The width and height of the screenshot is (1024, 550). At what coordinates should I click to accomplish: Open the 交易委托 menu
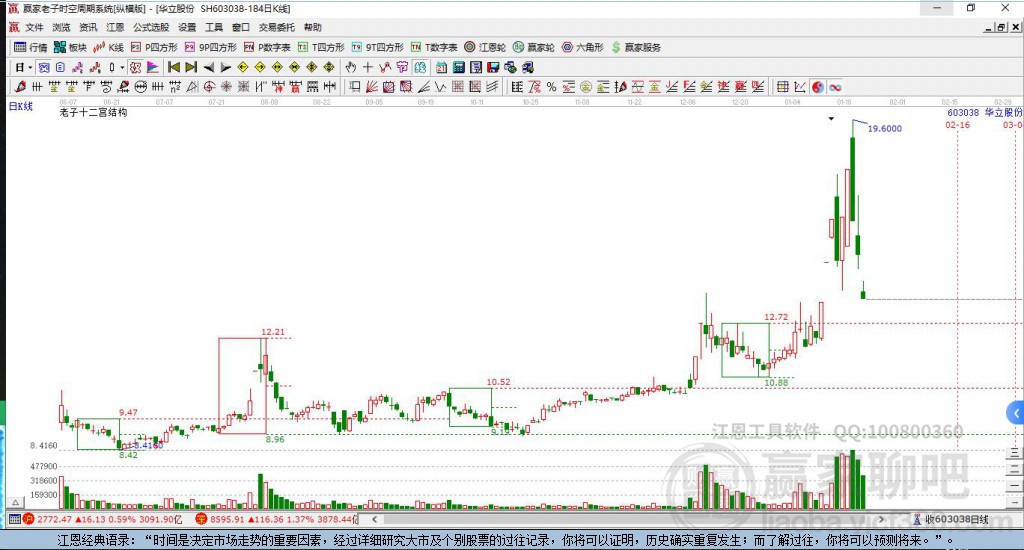276,27
